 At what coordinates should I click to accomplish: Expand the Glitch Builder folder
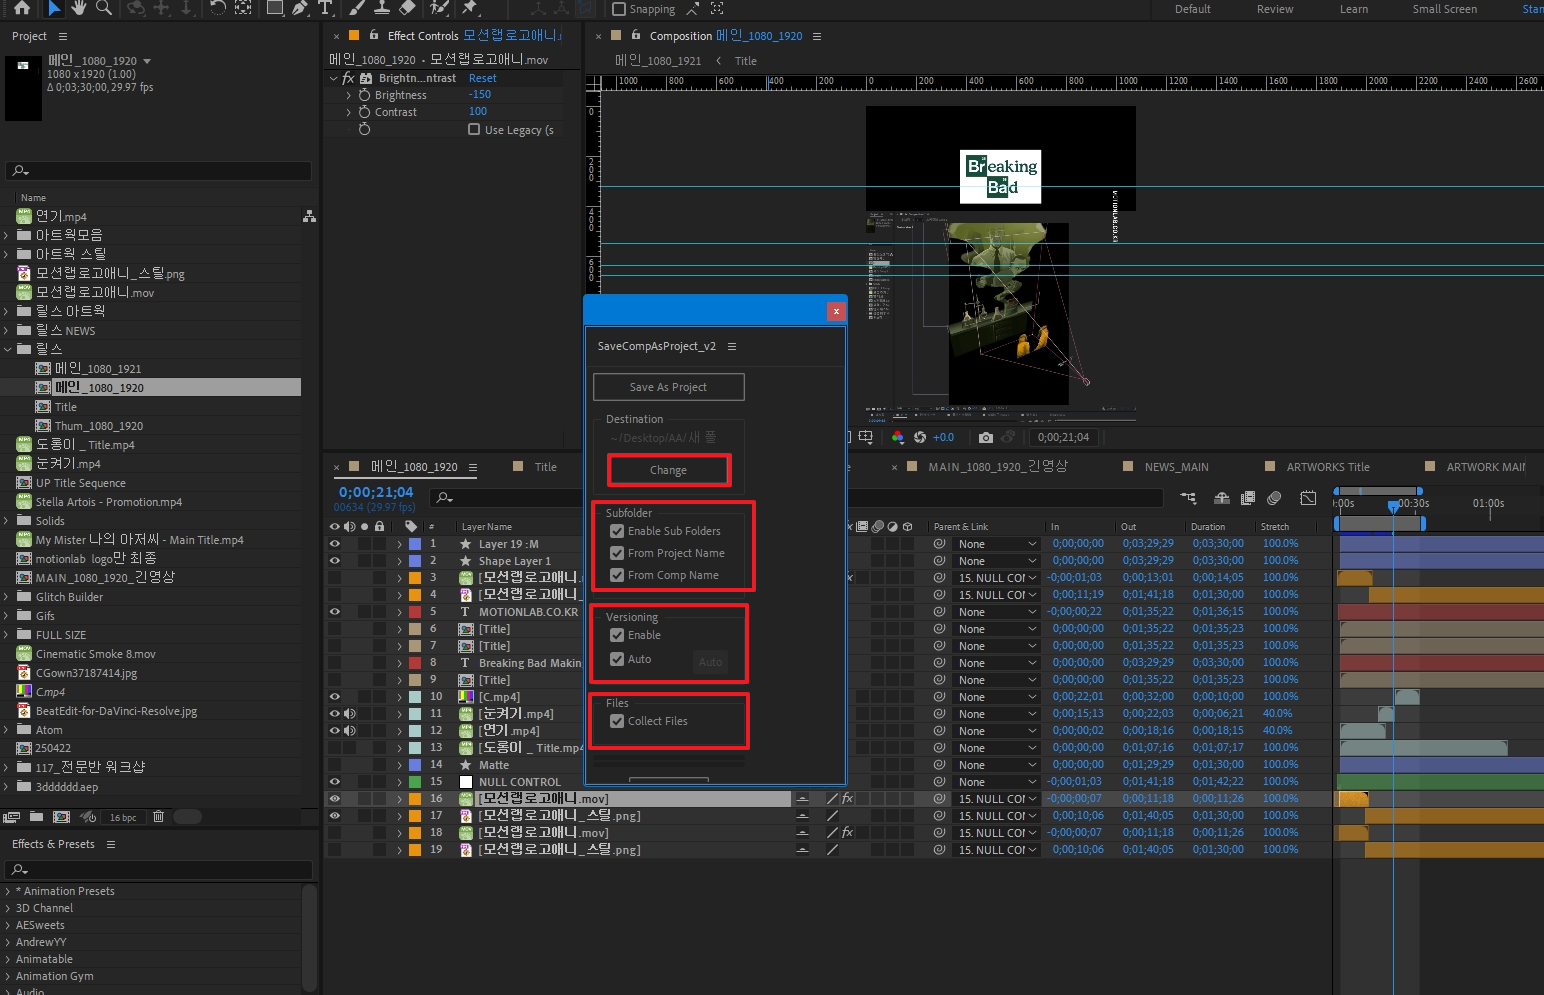click(7, 597)
